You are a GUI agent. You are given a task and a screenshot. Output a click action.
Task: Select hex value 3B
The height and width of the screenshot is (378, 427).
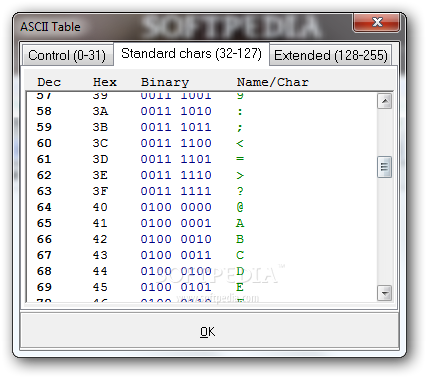pyautogui.click(x=100, y=127)
